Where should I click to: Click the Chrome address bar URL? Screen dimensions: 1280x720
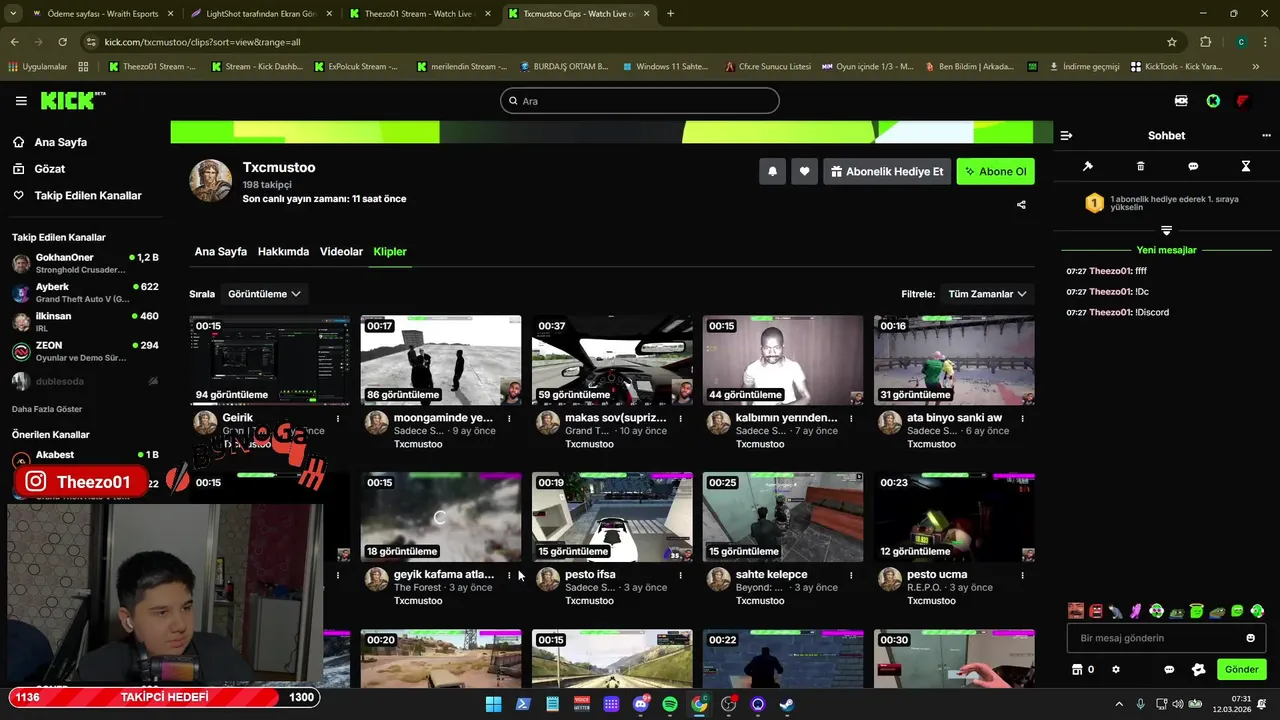coord(202,42)
